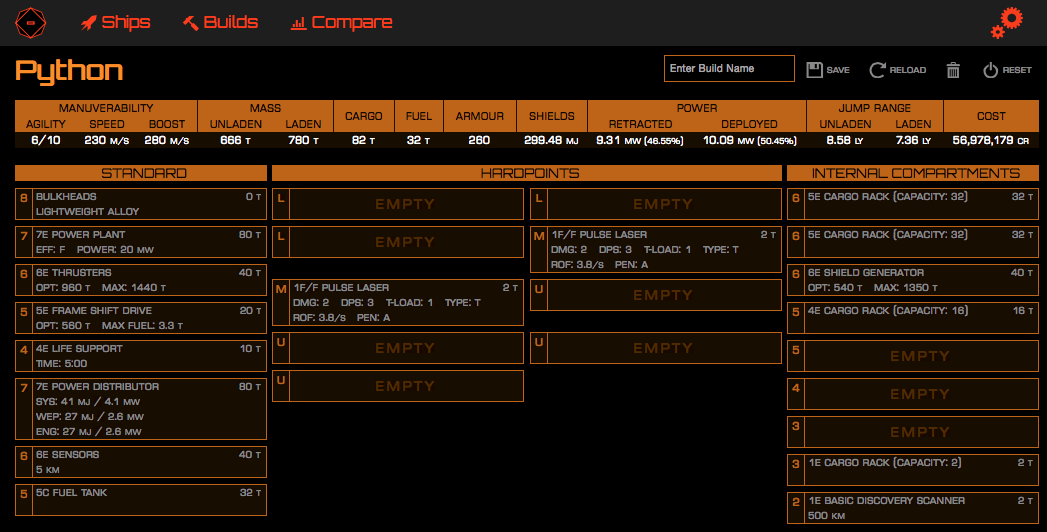The image size is (1047, 532).
Task: Click the deployed power 10.09 MW value
Action: point(750,140)
